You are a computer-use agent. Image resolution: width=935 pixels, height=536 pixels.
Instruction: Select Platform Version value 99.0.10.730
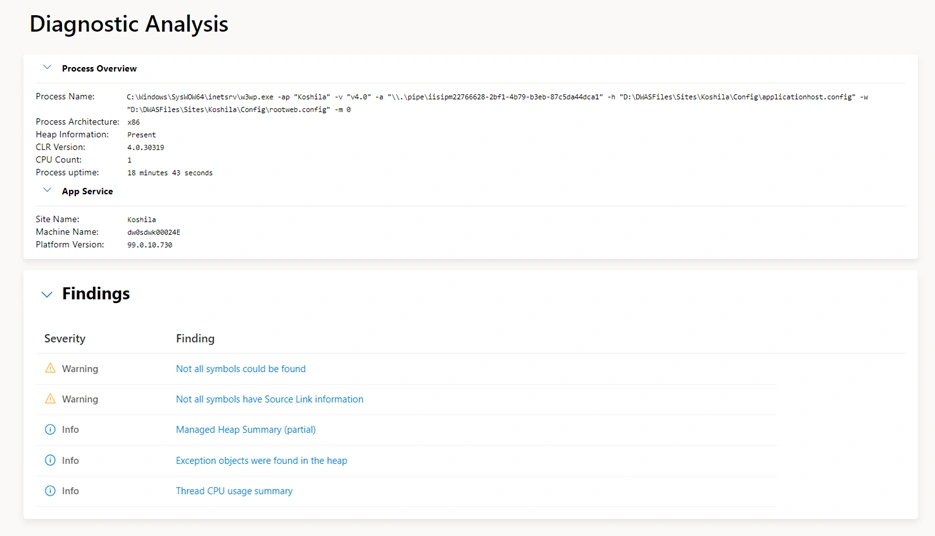[150, 245]
